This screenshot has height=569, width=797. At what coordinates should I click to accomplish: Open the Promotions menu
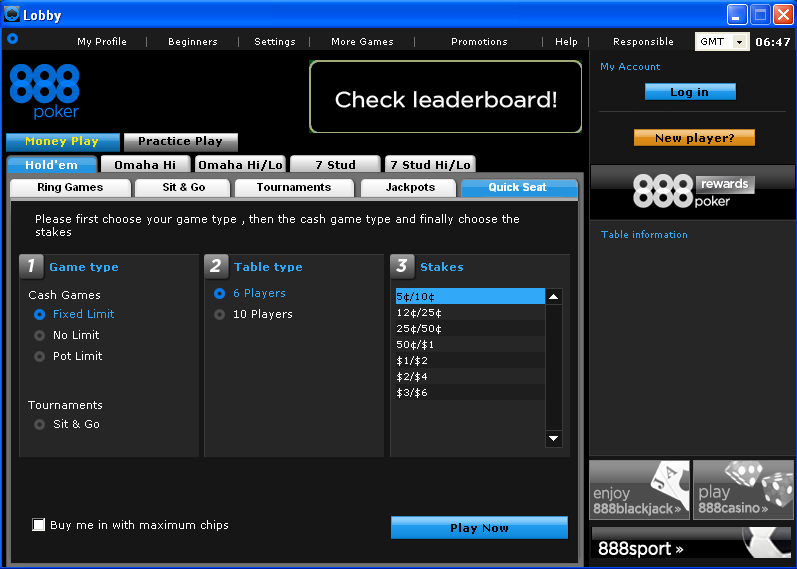coord(479,42)
